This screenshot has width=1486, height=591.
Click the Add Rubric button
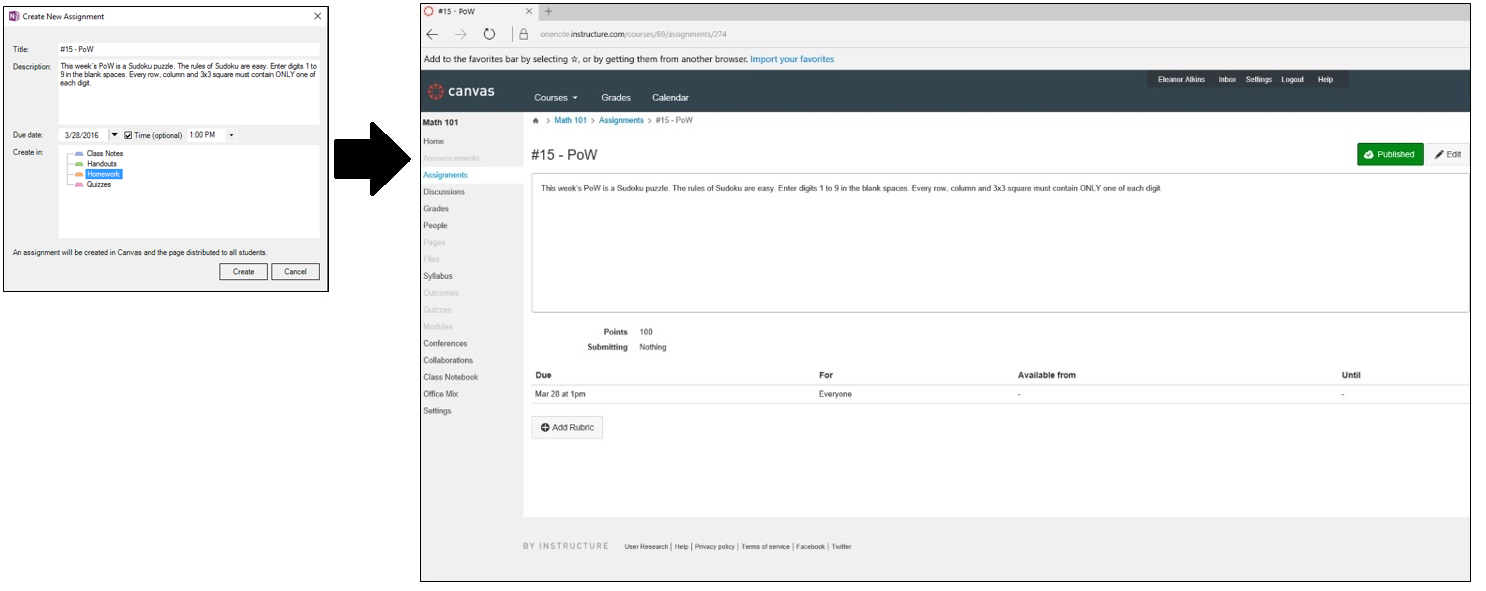pyautogui.click(x=567, y=427)
